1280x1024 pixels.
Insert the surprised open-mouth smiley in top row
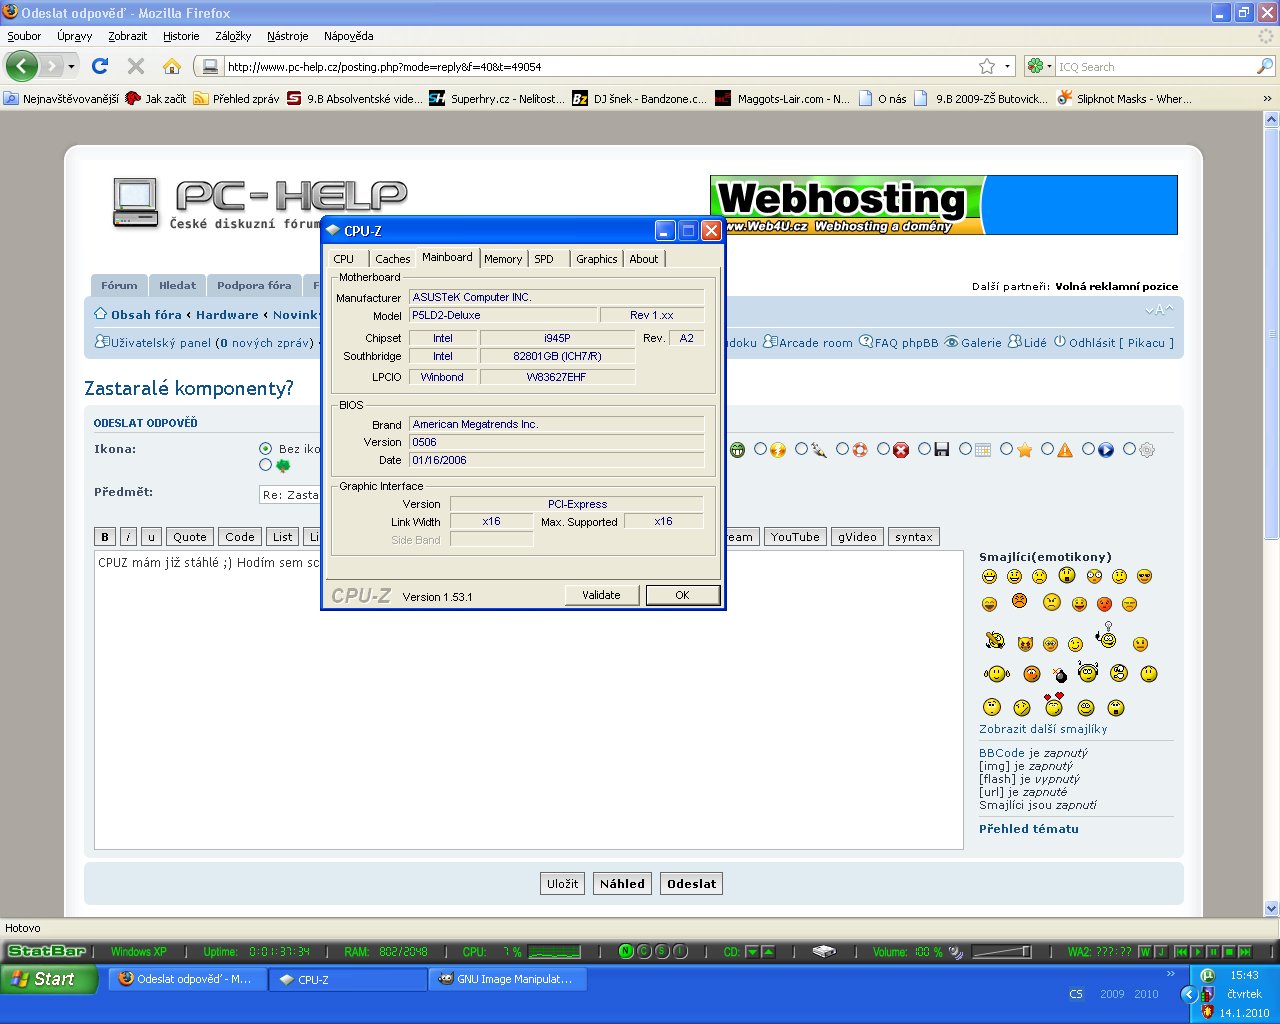[x=1067, y=575]
